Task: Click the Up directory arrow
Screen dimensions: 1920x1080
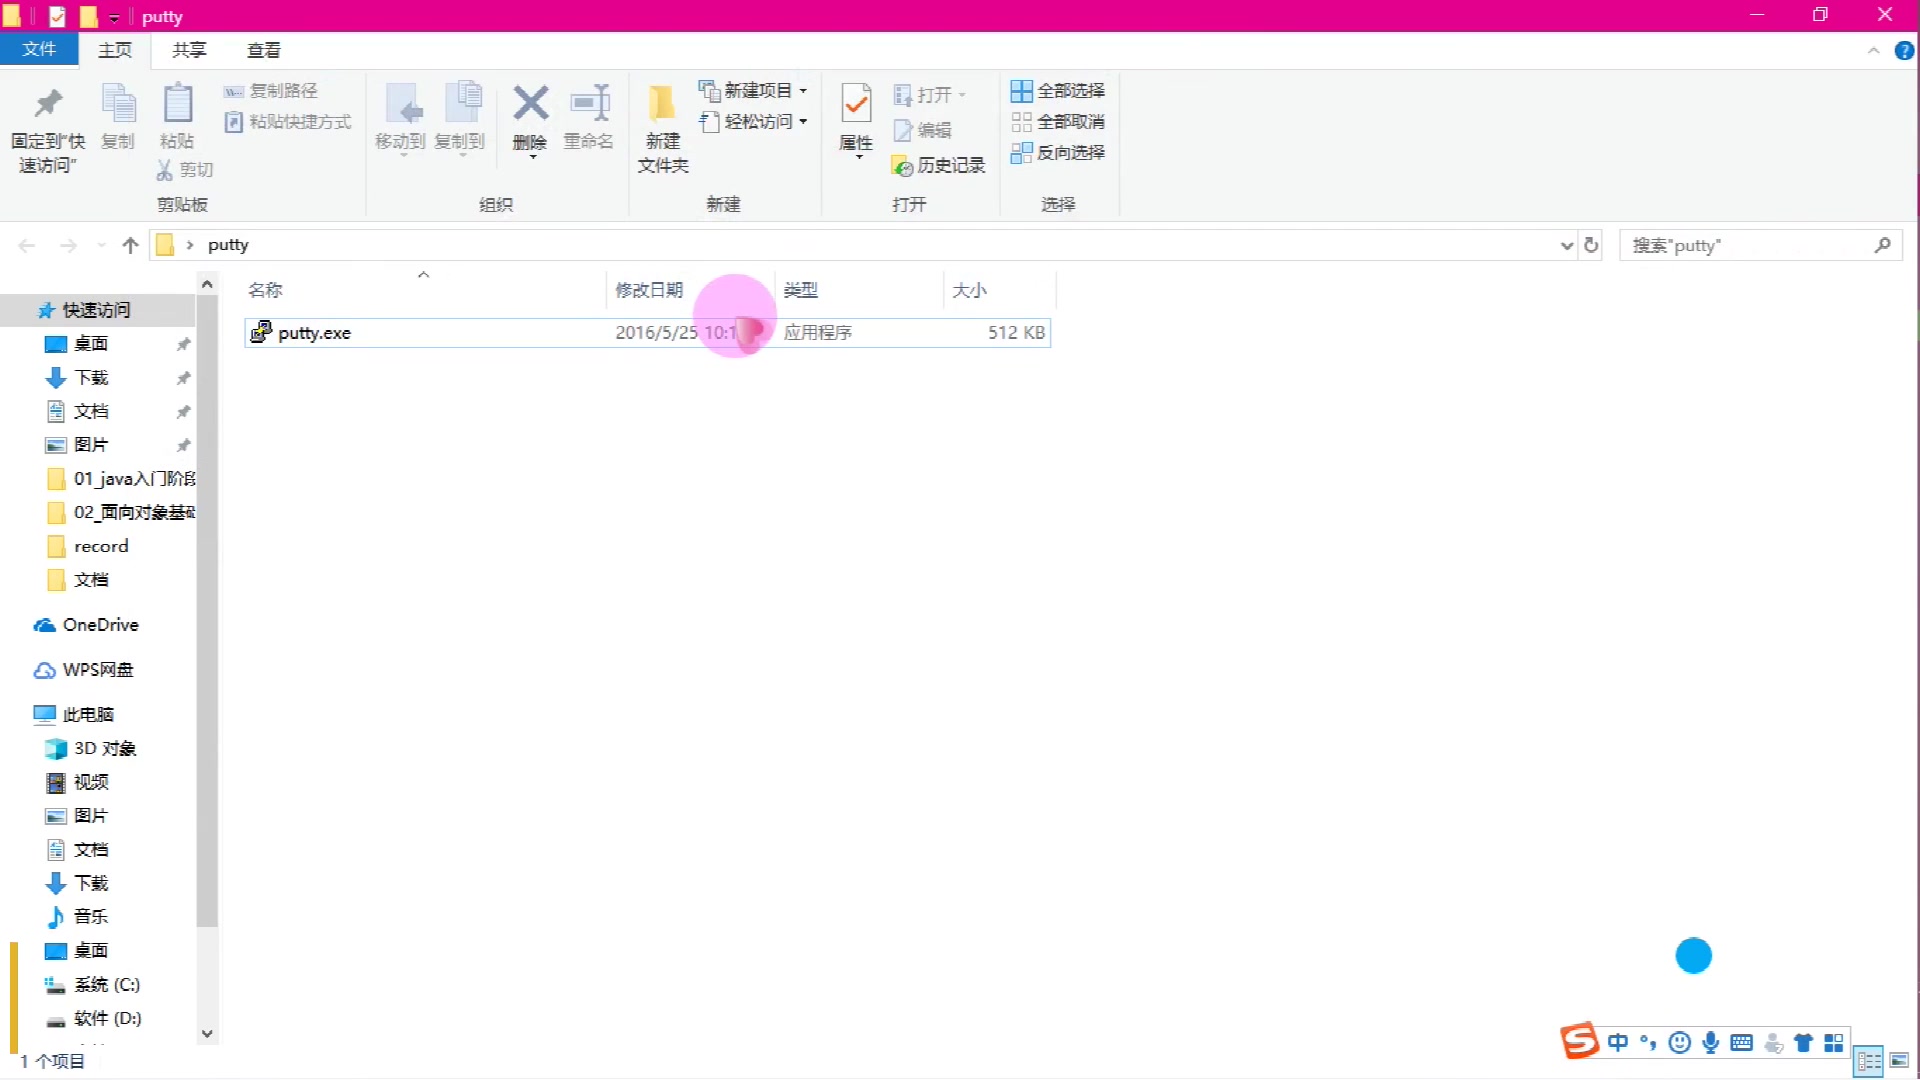Action: 130,245
